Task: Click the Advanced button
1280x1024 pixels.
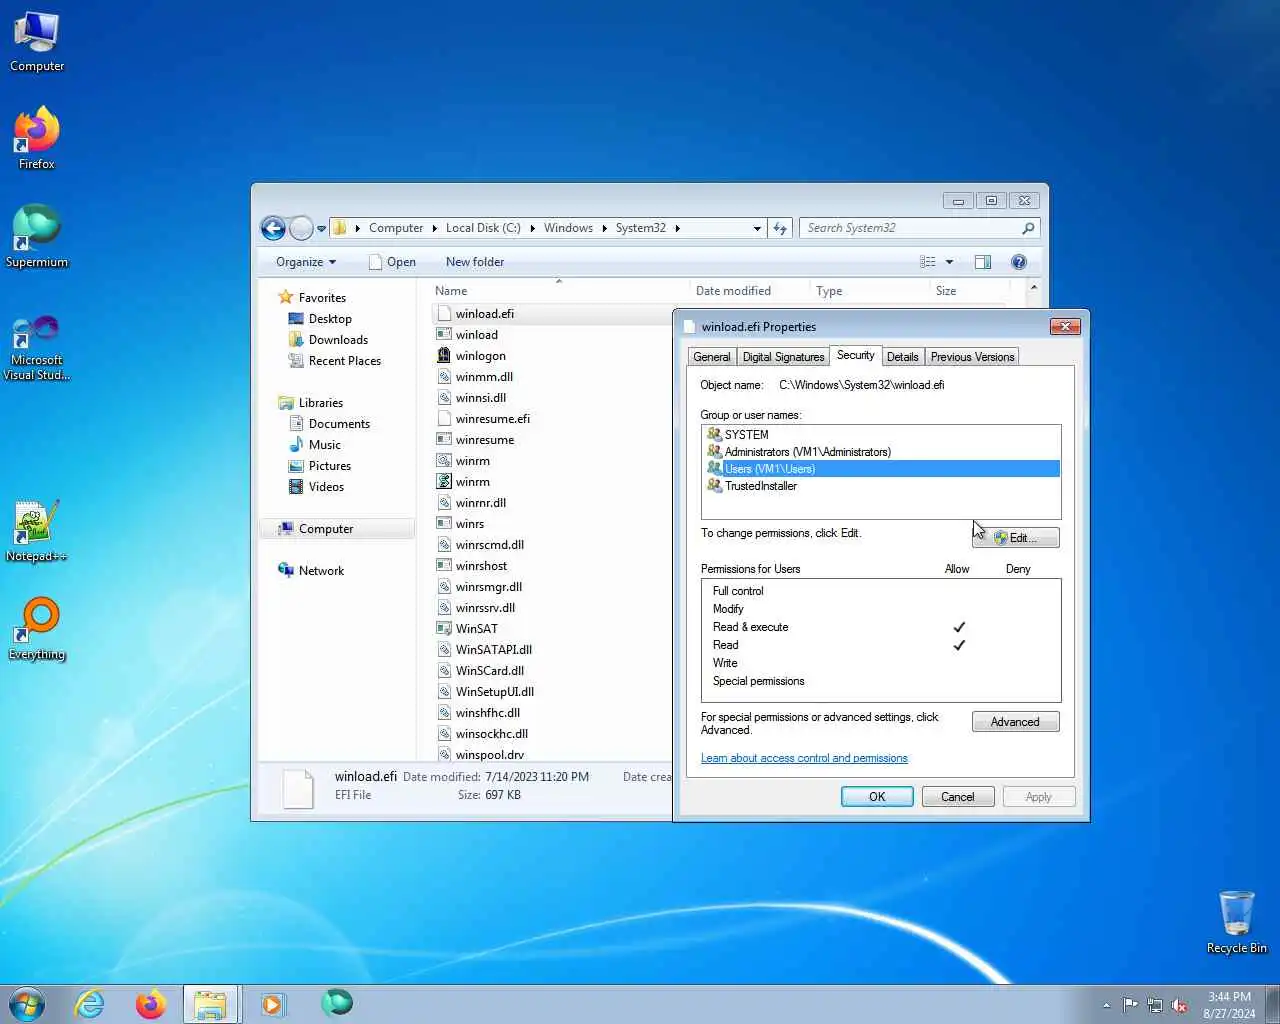Action: pos(1015,722)
